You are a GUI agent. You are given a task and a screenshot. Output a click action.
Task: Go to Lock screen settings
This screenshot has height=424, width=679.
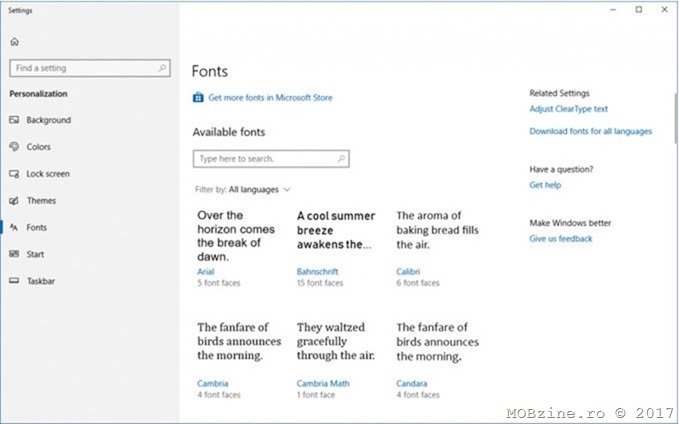pyautogui.click(x=48, y=174)
